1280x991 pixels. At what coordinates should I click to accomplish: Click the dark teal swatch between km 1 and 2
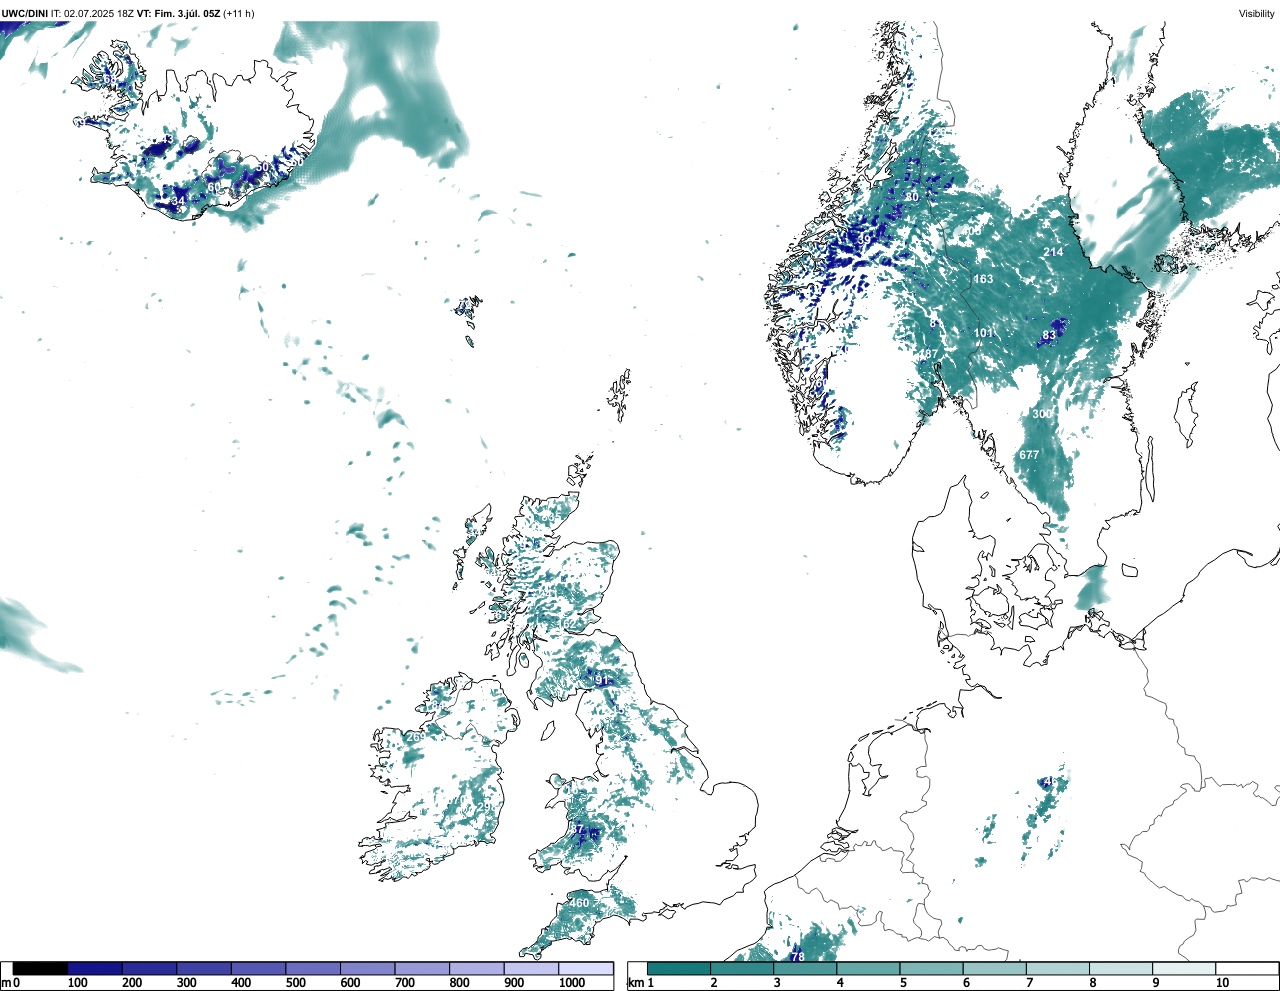[x=679, y=968]
